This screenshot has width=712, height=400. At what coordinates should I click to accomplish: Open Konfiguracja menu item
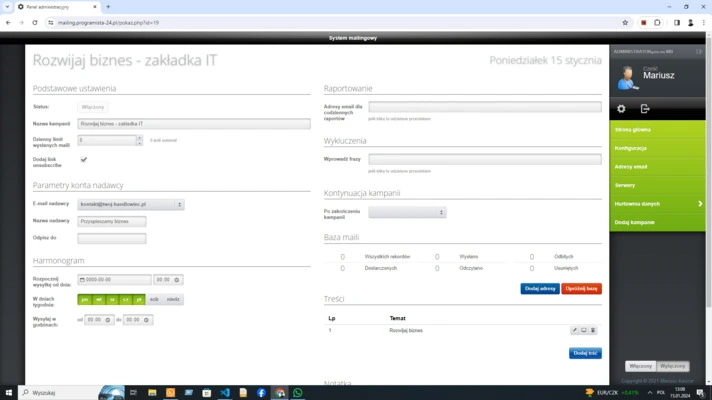click(658, 148)
